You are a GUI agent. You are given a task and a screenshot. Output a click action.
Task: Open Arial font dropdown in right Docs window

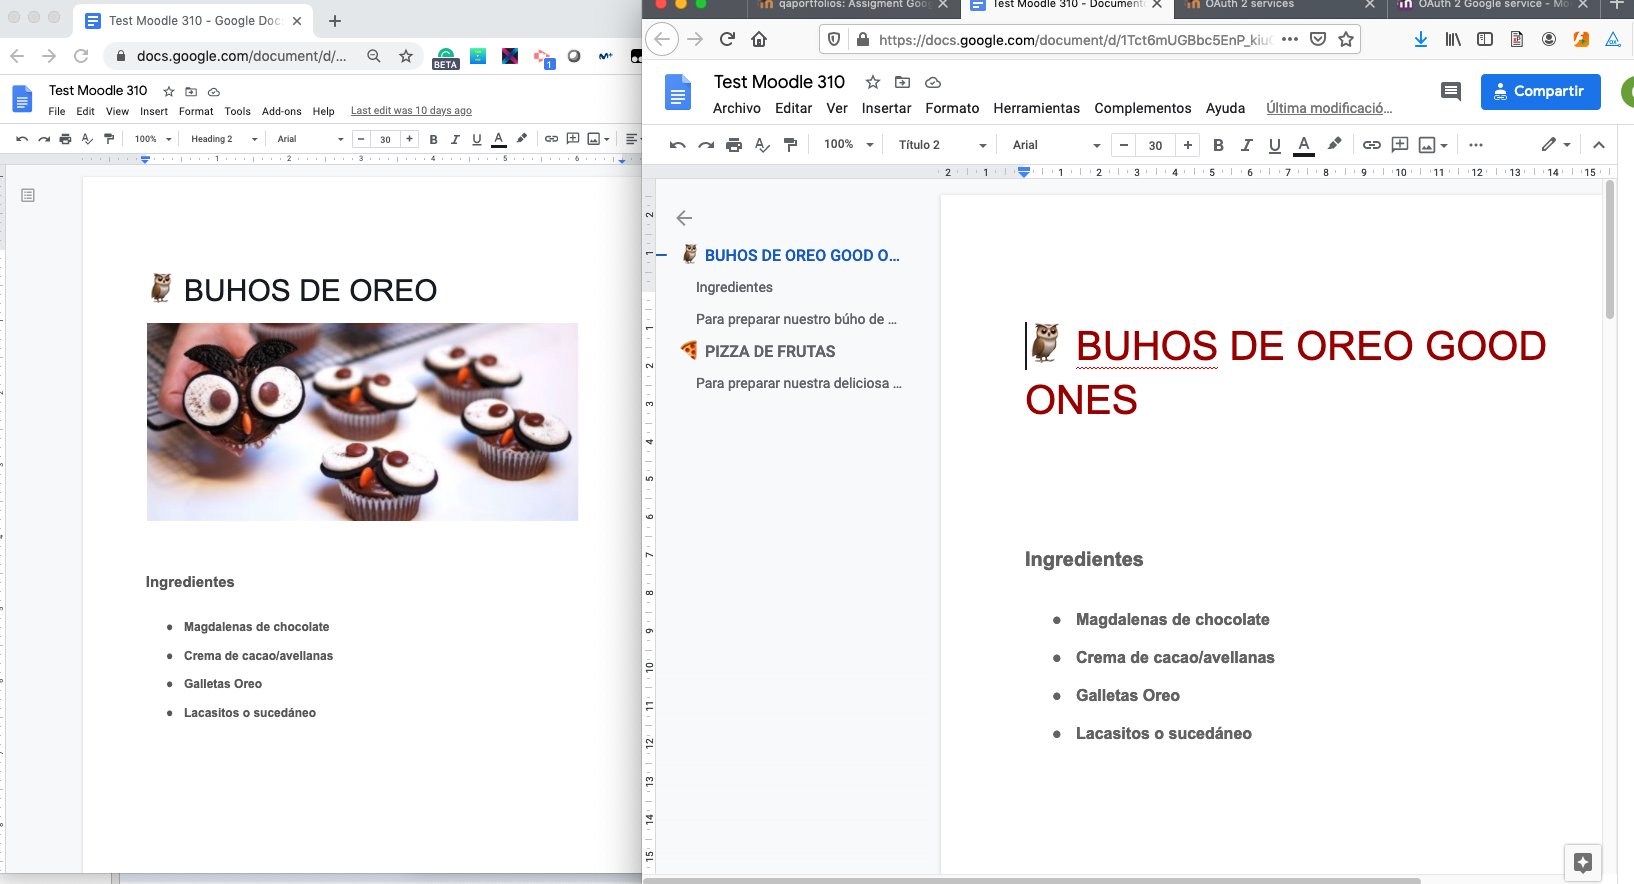pyautogui.click(x=1055, y=145)
